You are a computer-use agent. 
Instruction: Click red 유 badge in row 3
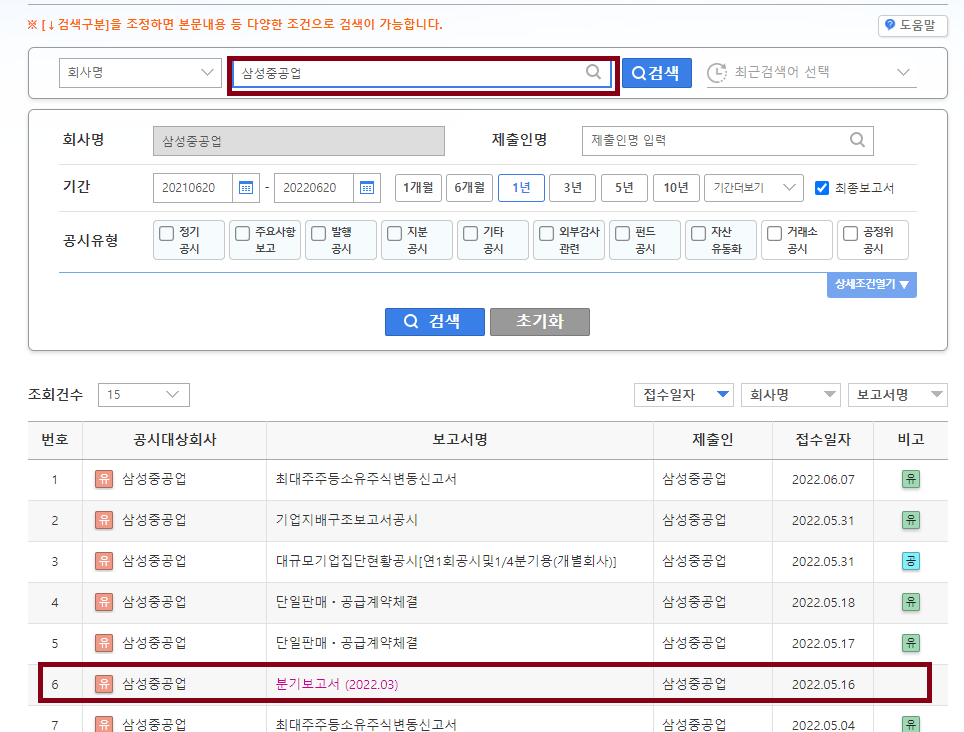click(104, 561)
